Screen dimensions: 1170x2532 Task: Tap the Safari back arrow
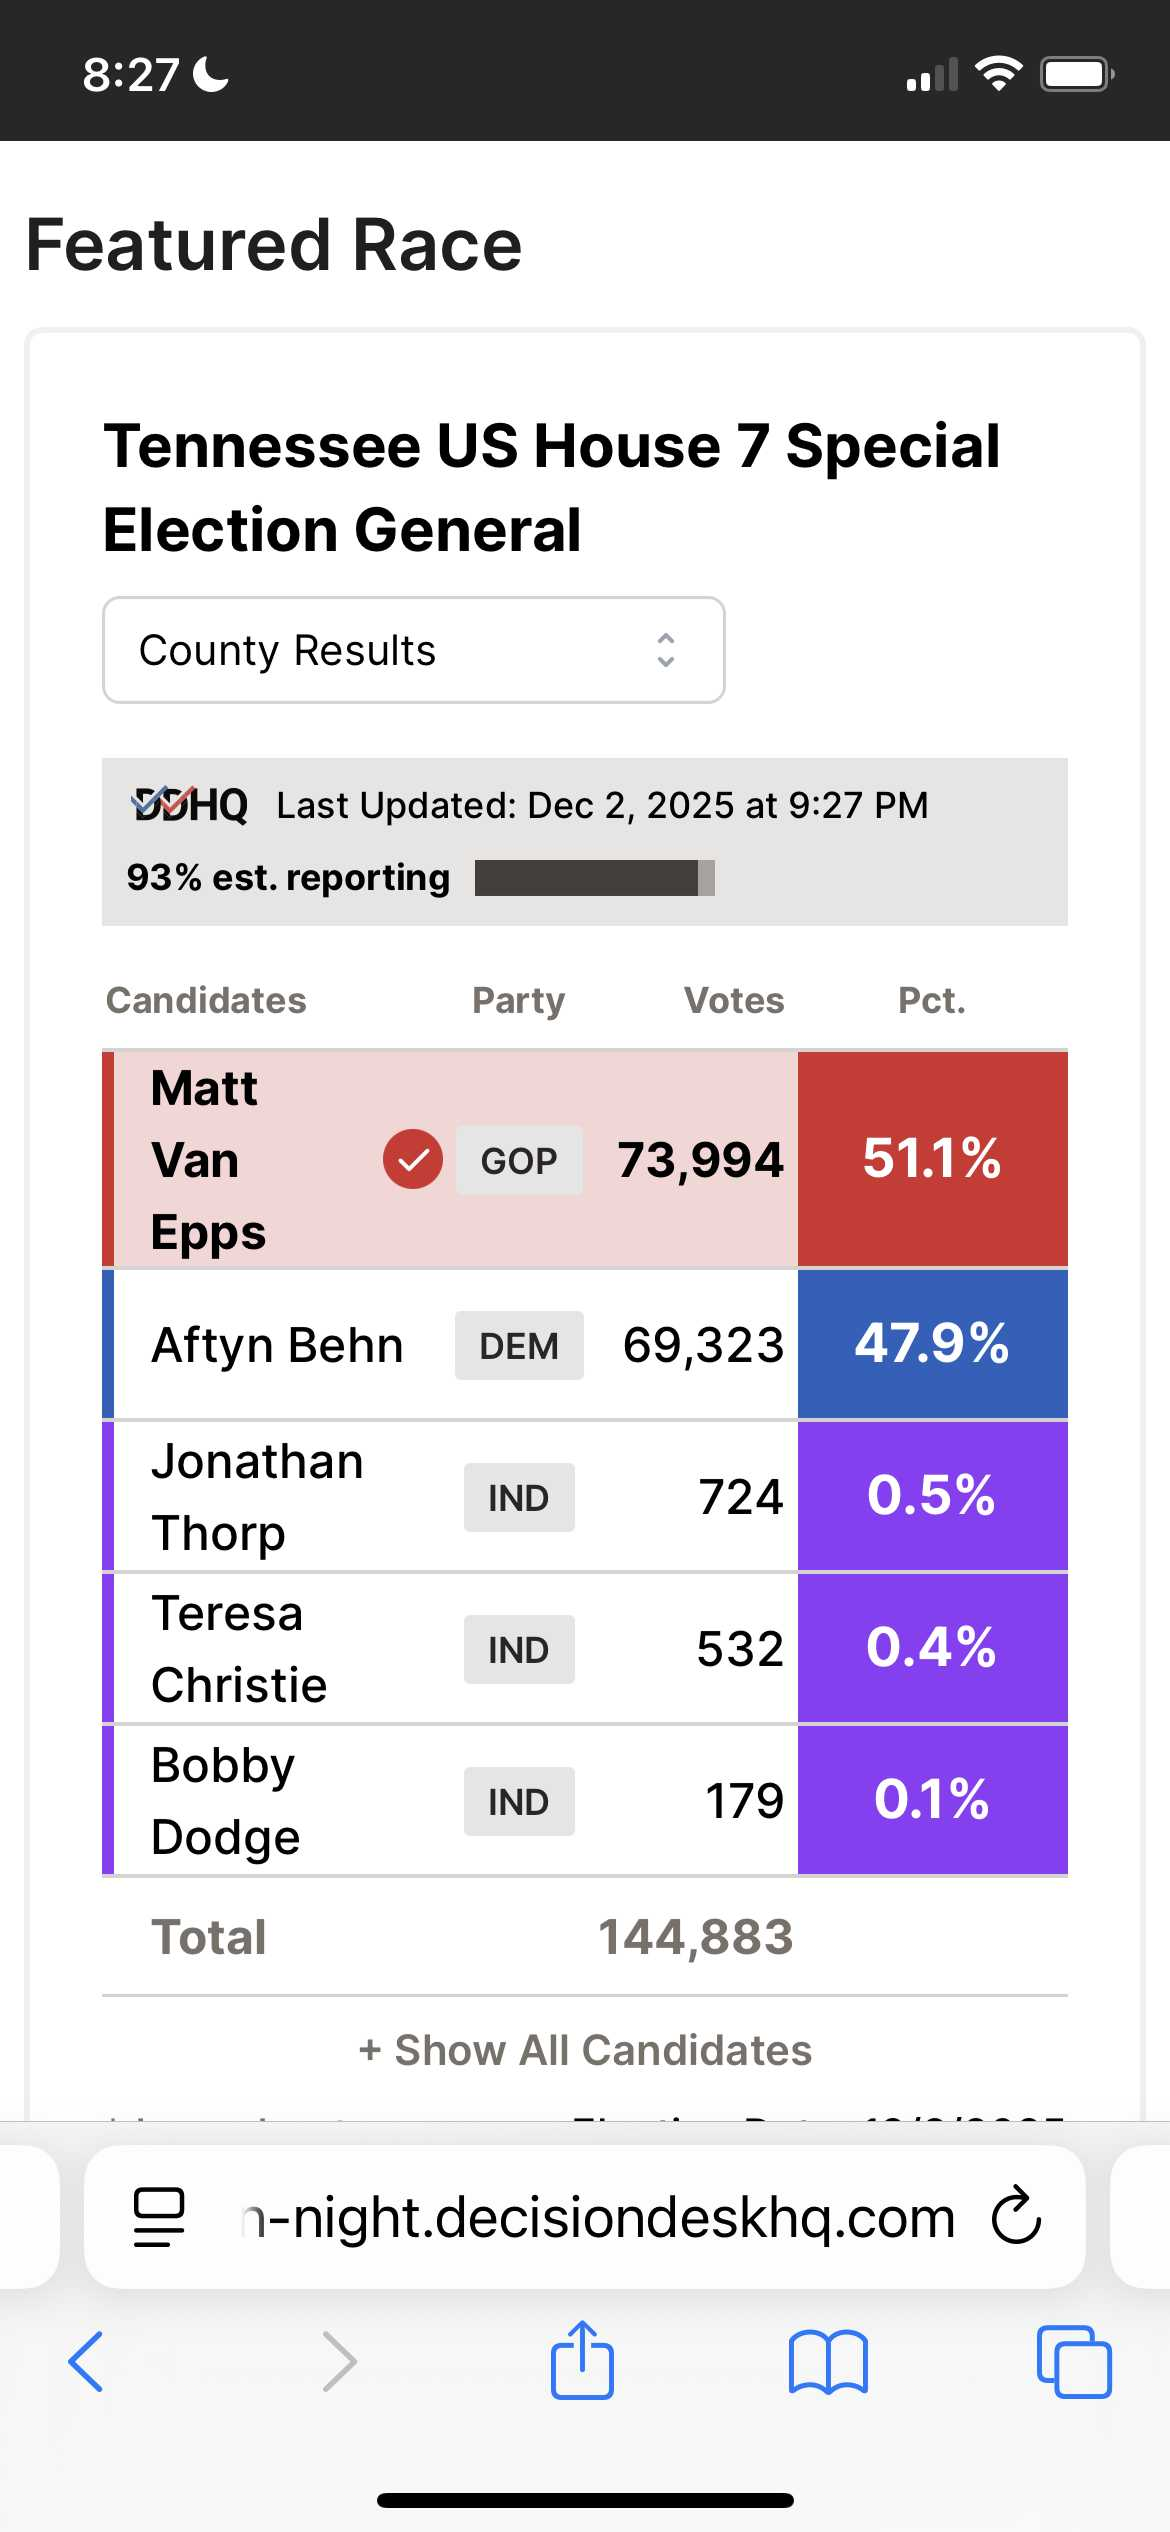tap(86, 2362)
